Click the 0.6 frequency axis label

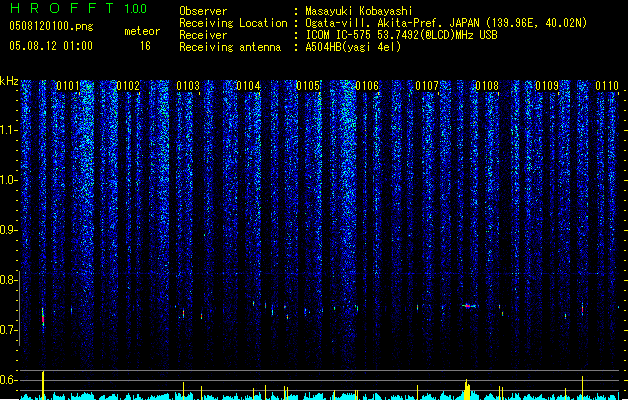coord(8,380)
